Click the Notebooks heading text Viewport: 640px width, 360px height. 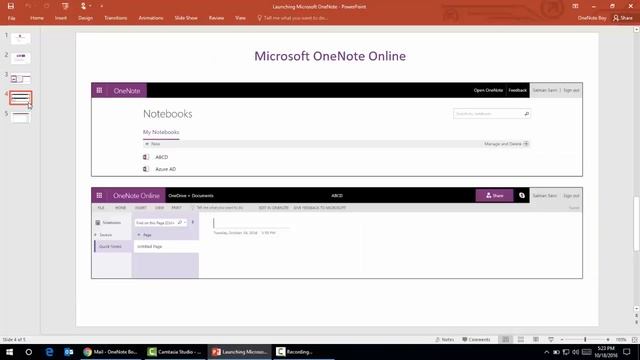point(167,114)
